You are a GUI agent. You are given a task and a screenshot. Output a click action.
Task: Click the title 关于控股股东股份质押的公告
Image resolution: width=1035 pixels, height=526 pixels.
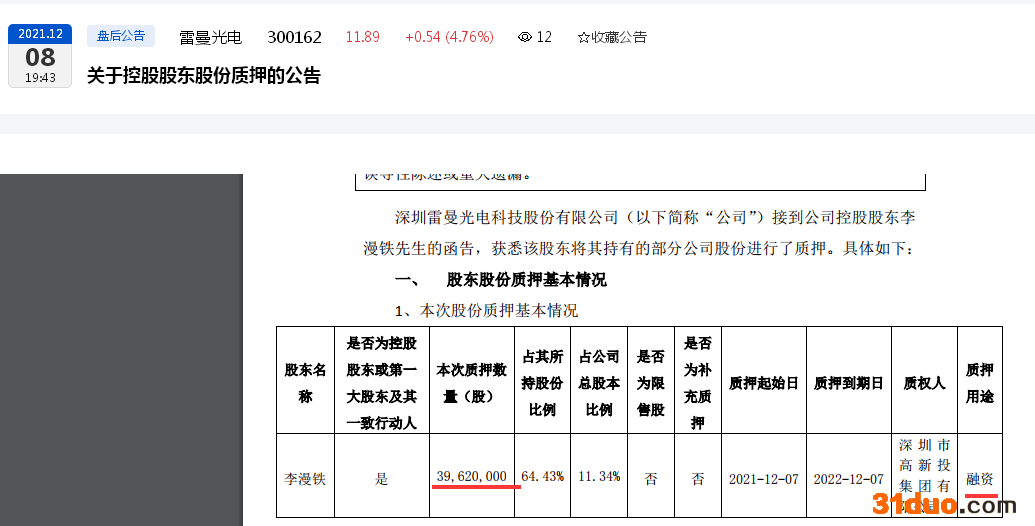(x=203, y=76)
